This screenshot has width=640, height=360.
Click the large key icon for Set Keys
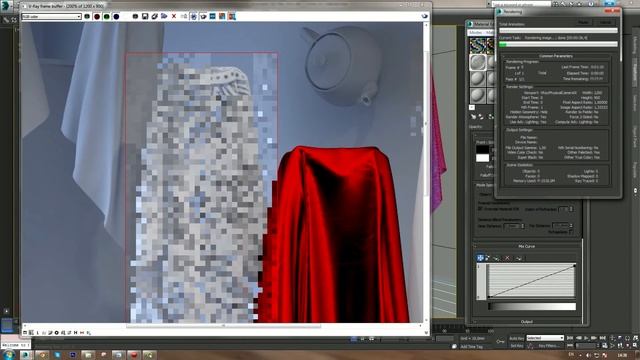click(500, 342)
